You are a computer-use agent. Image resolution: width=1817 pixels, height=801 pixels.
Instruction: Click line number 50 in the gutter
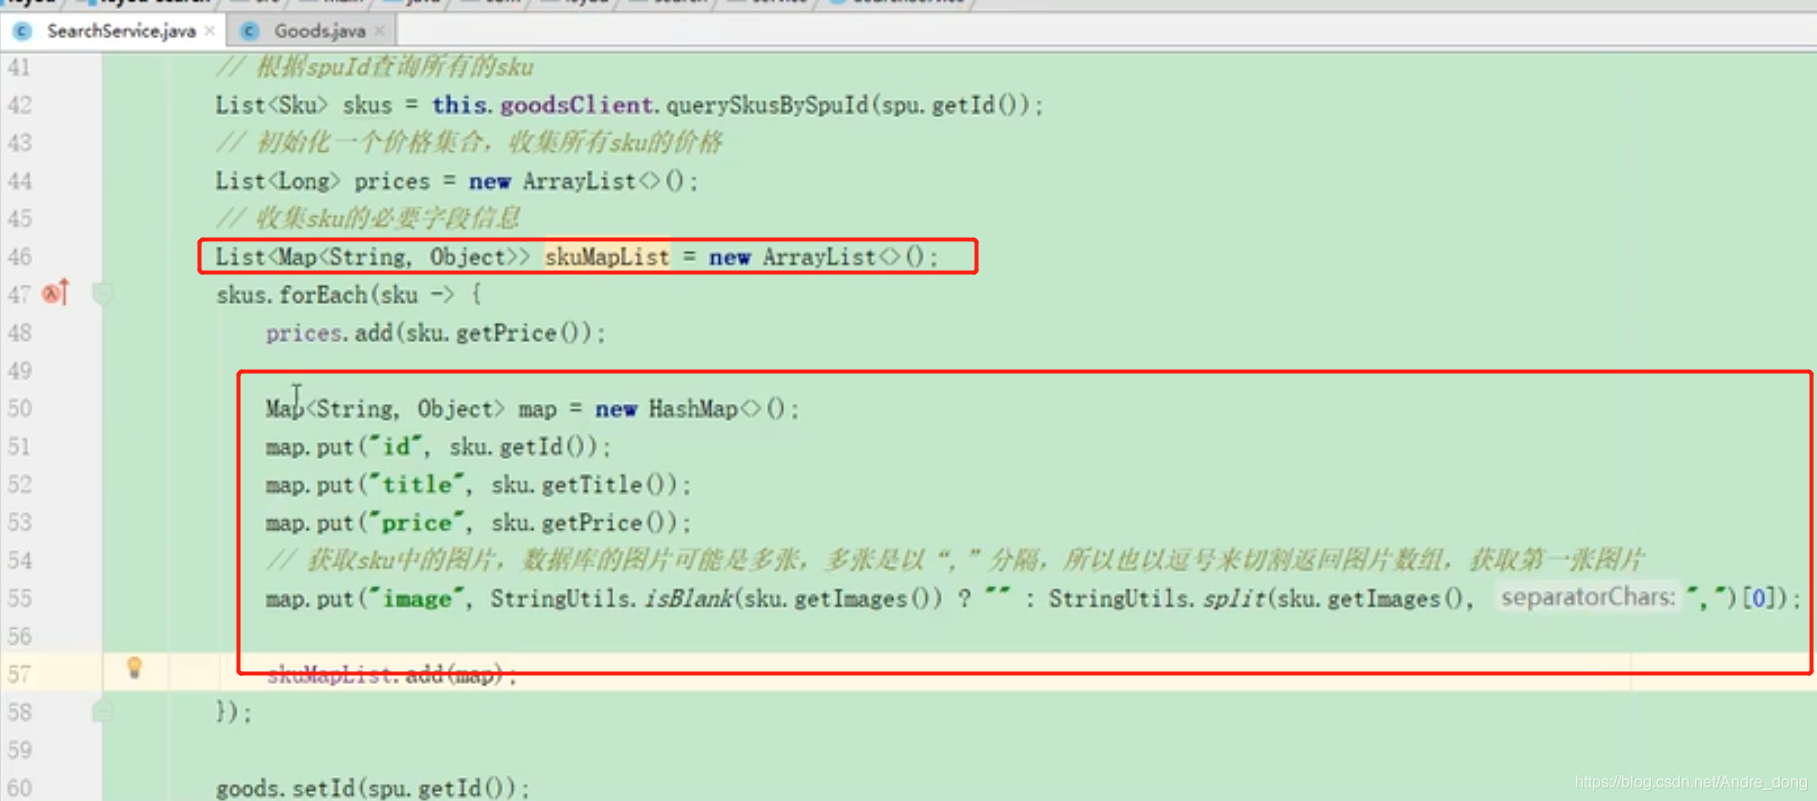[x=19, y=409]
